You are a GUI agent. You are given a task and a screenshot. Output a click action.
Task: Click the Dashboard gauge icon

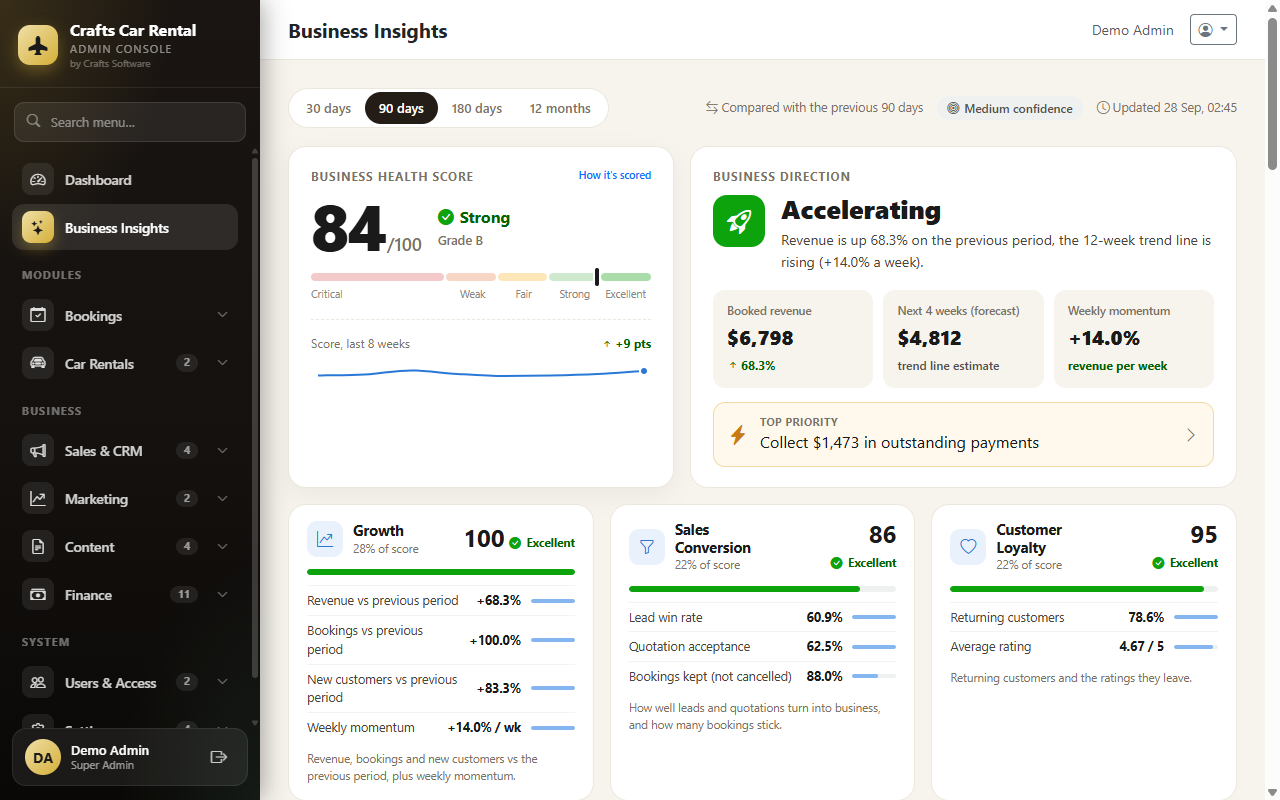38,180
